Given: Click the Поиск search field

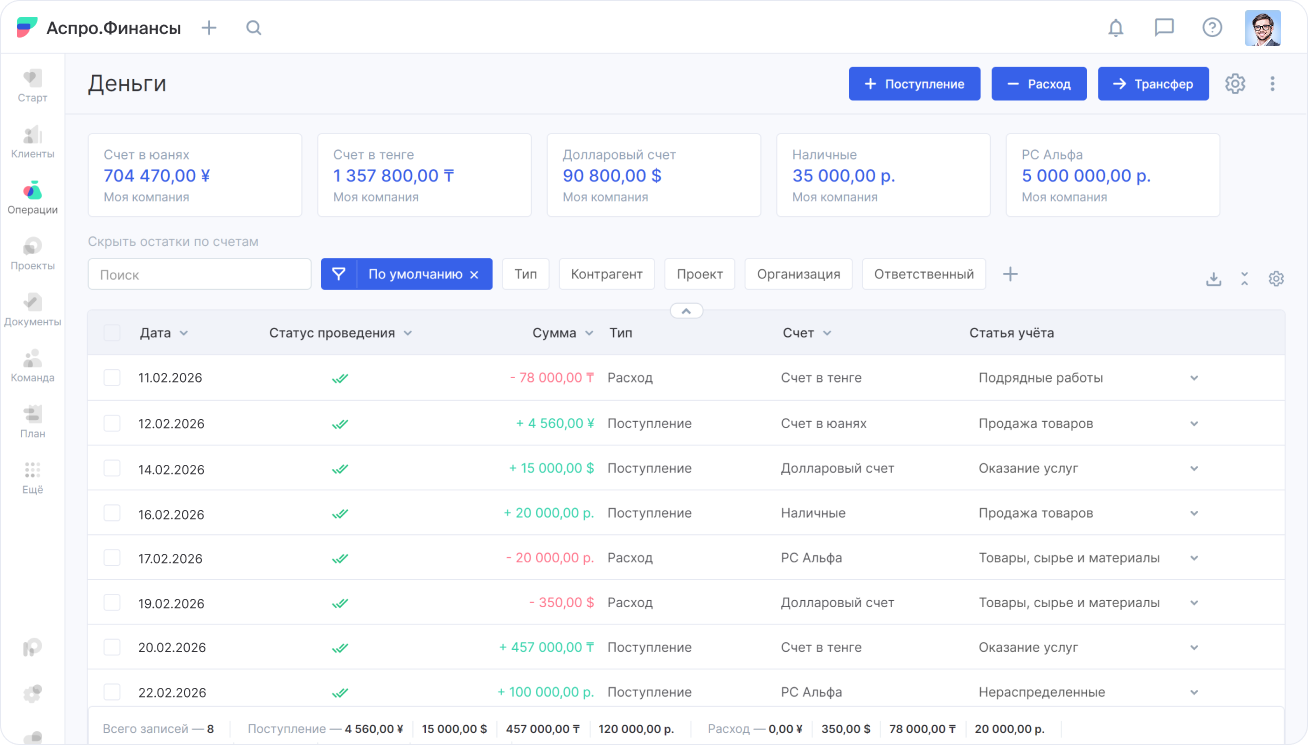Looking at the screenshot, I should [x=199, y=274].
